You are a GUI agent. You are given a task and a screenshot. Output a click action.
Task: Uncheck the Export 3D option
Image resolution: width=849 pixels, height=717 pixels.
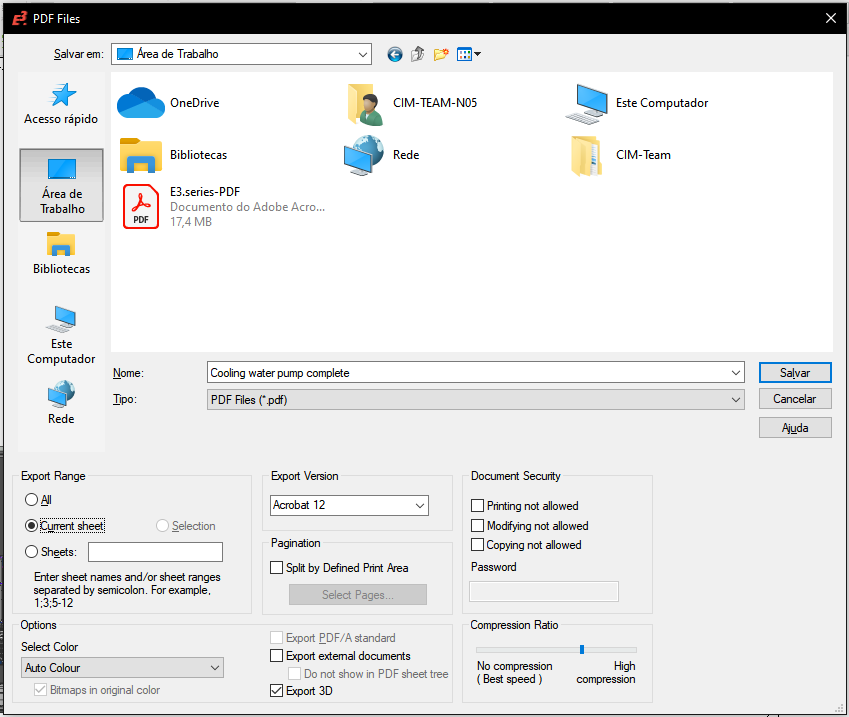coord(277,690)
